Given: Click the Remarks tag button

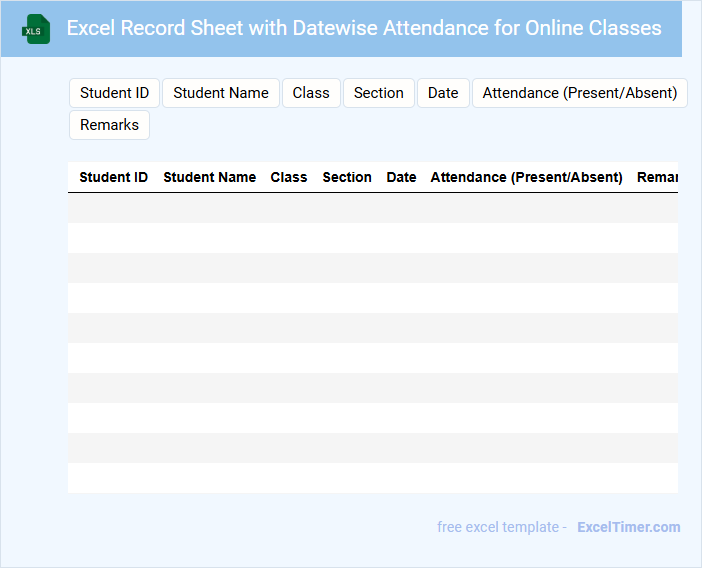Looking at the screenshot, I should [x=109, y=125].
